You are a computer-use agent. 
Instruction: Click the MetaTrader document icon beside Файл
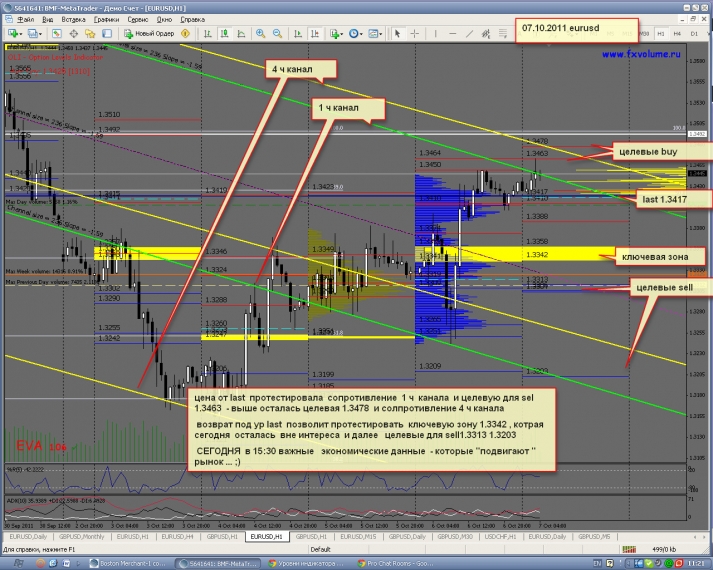(9, 20)
